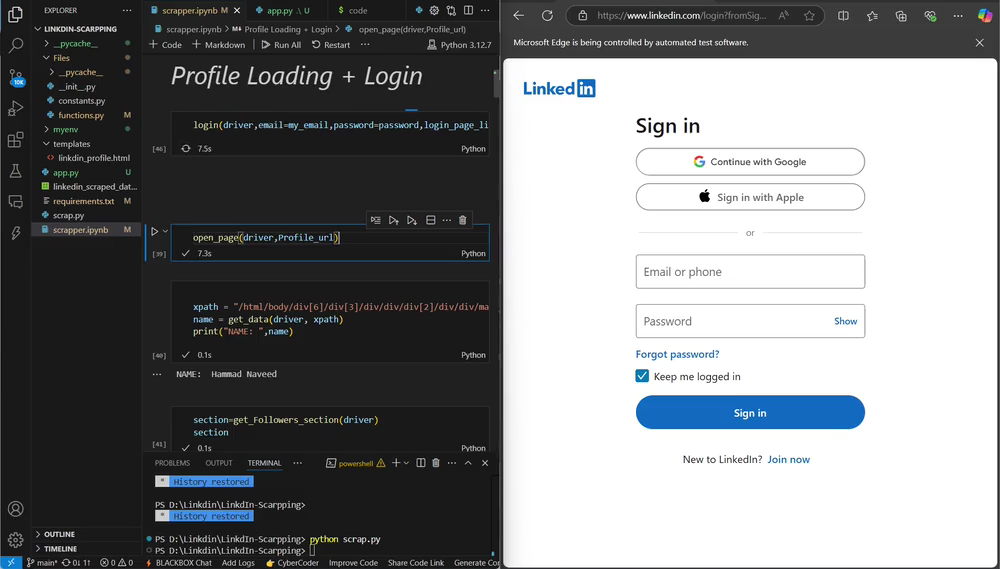The height and width of the screenshot is (569, 1000).
Task: Click the Edge browser back arrow
Action: click(519, 16)
